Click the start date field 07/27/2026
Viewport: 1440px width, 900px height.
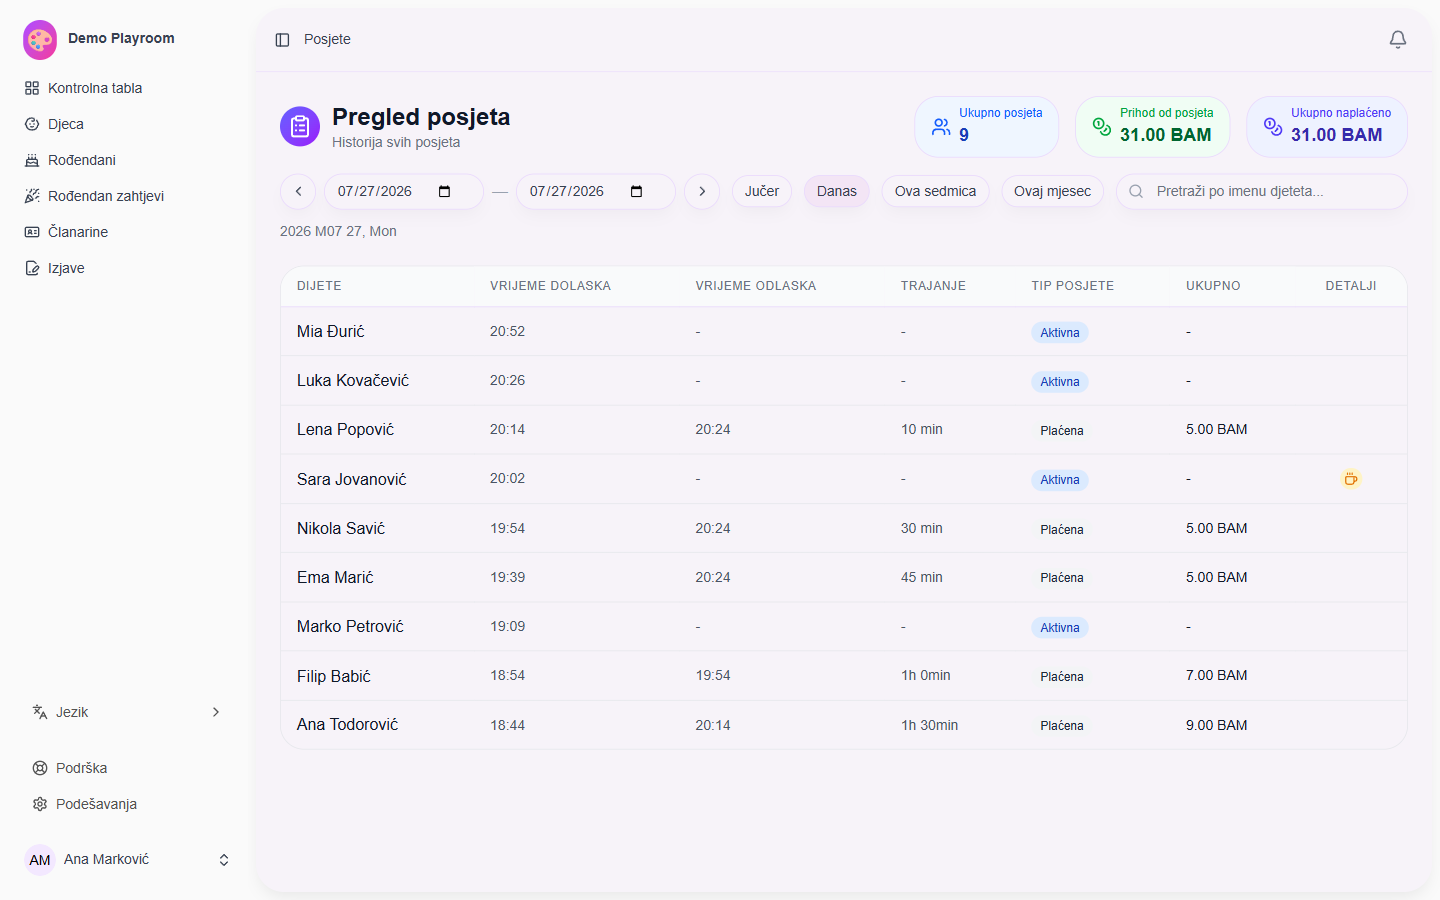pos(404,192)
